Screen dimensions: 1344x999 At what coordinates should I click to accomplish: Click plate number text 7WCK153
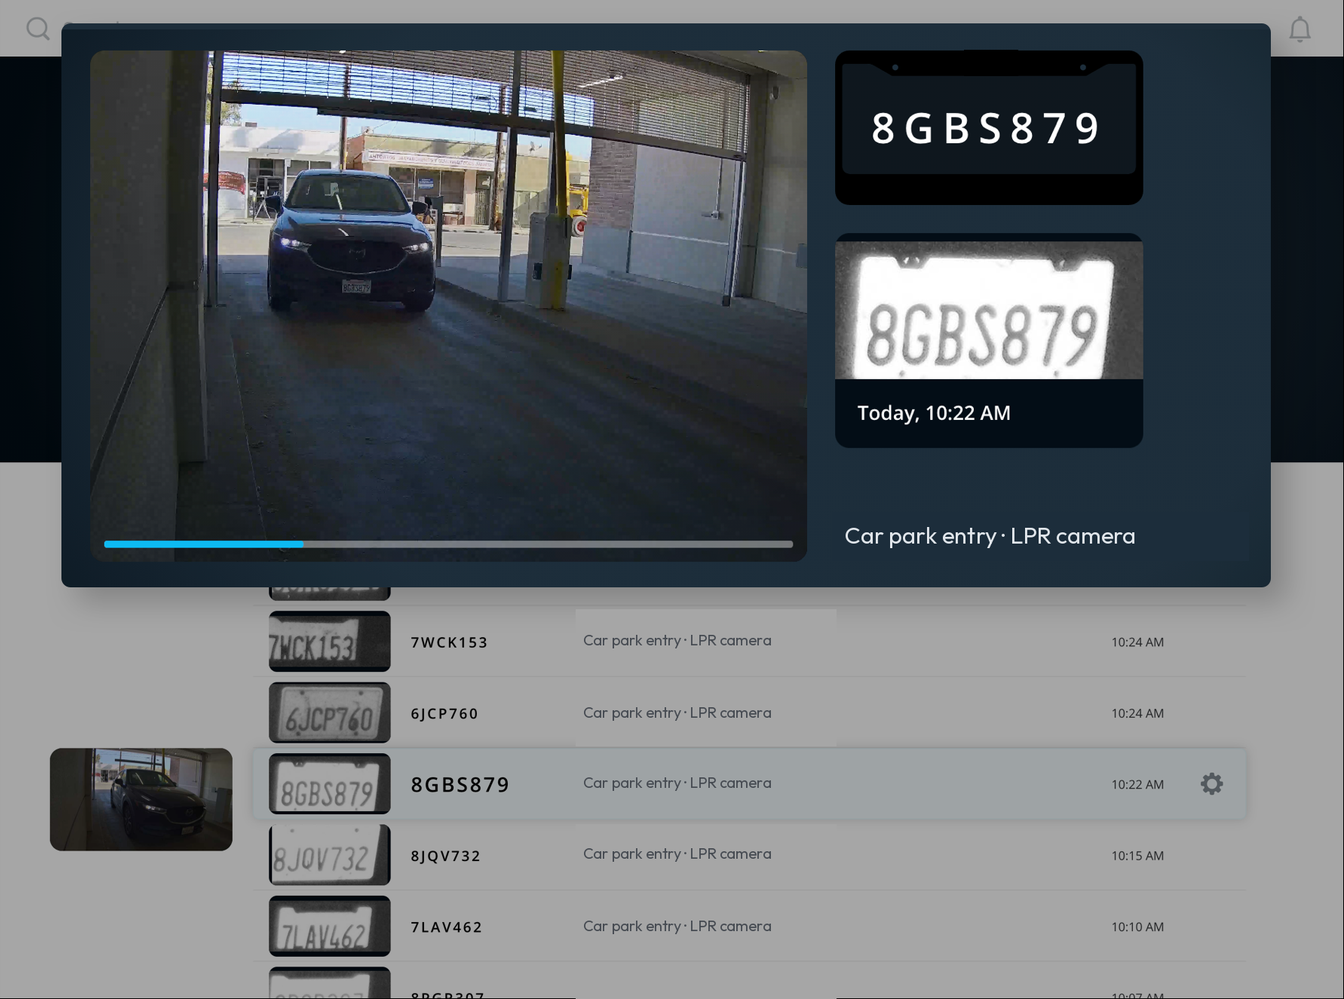[x=449, y=642]
